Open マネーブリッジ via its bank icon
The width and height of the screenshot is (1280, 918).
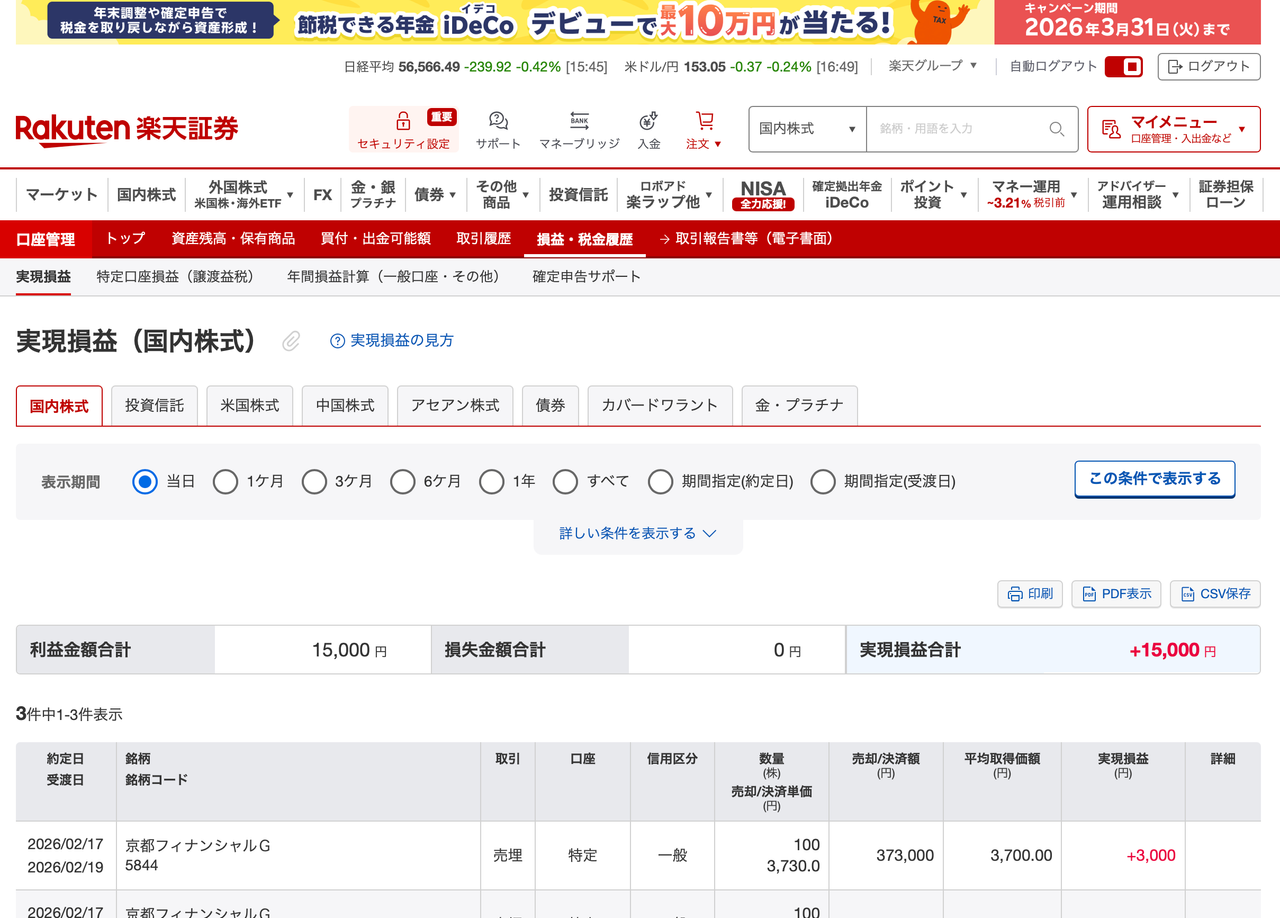click(x=578, y=120)
